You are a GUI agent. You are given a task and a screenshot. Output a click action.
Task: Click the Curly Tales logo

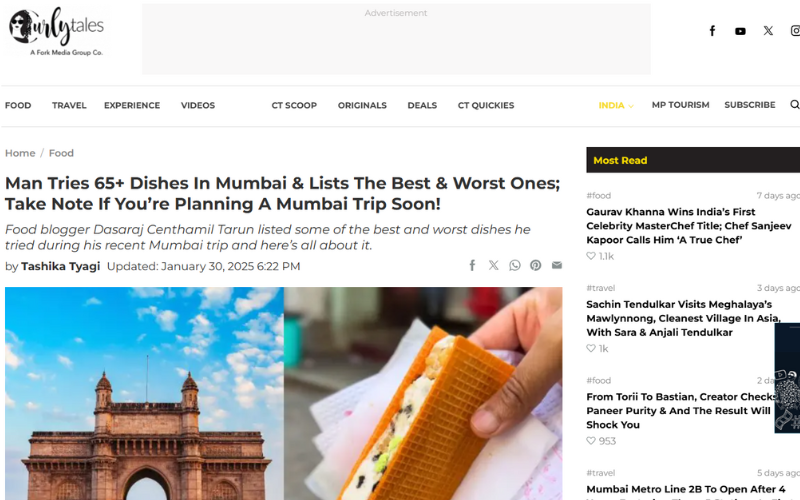[56, 31]
